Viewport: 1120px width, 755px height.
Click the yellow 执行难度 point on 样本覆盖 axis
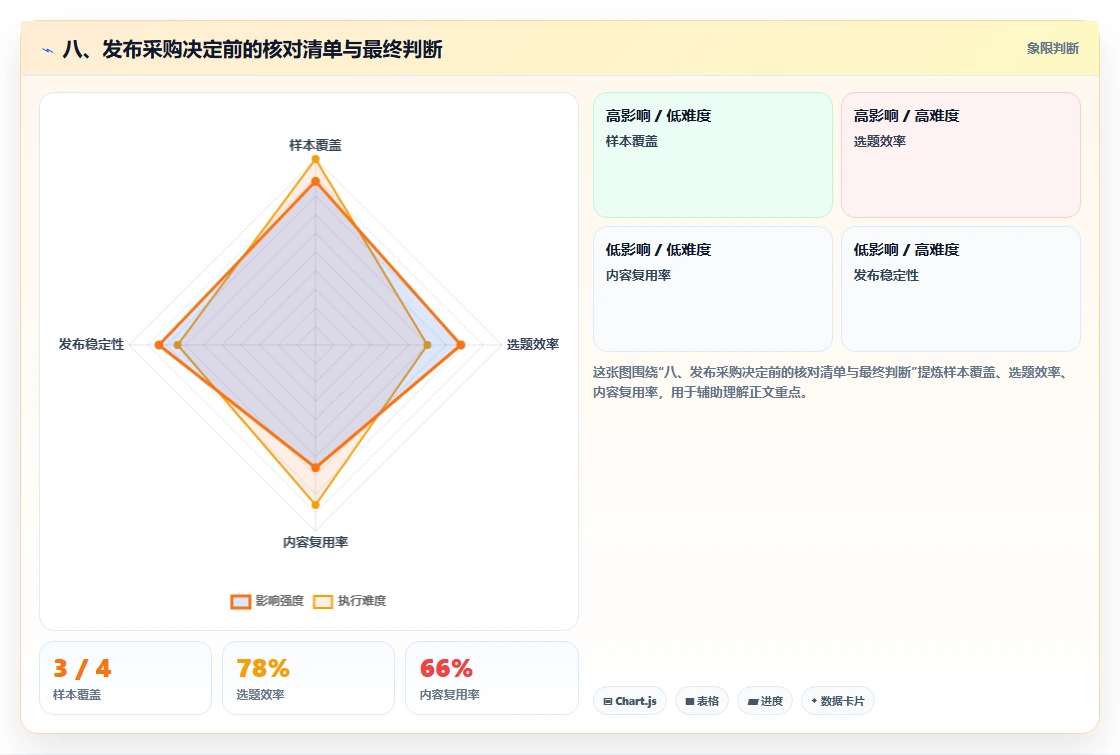(x=315, y=159)
